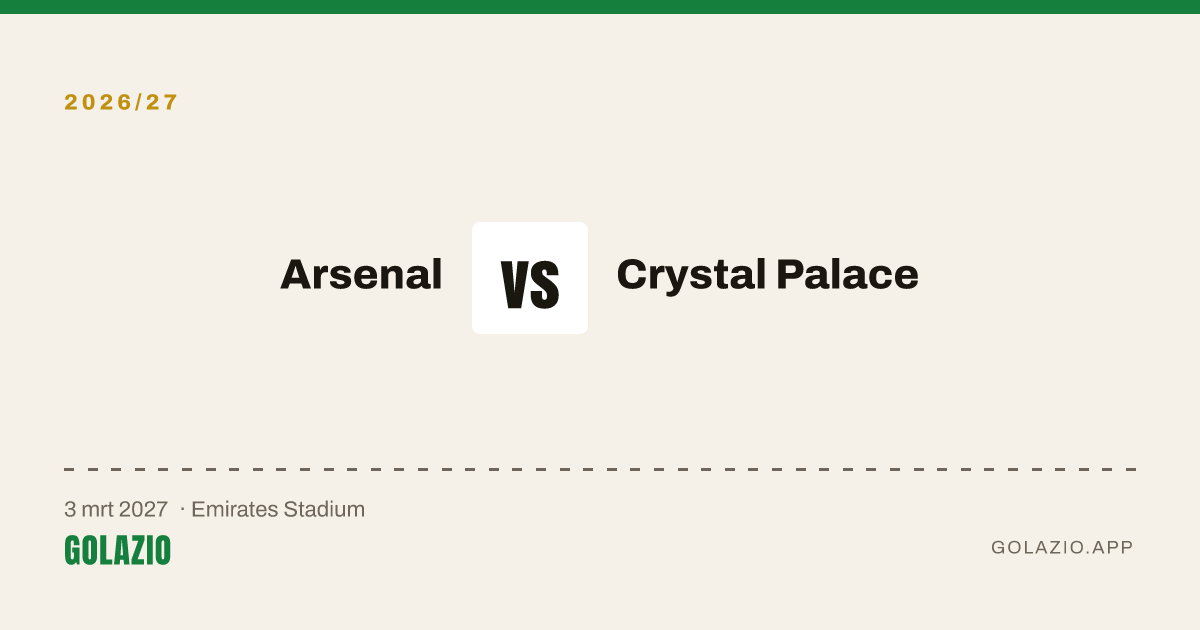Click the white VS badge
The image size is (1200, 630).
(530, 278)
